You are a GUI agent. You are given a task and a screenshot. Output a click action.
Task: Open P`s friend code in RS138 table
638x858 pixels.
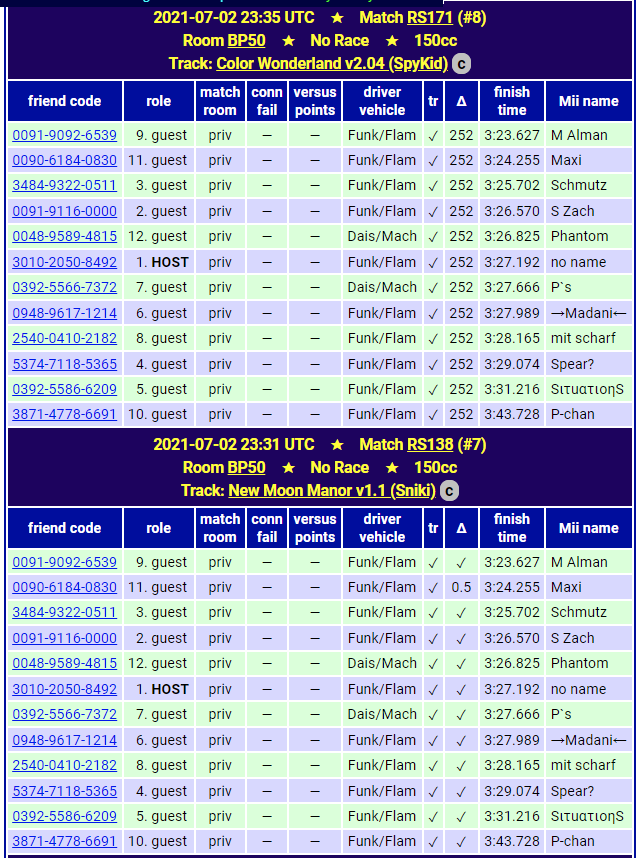[x=65, y=714]
